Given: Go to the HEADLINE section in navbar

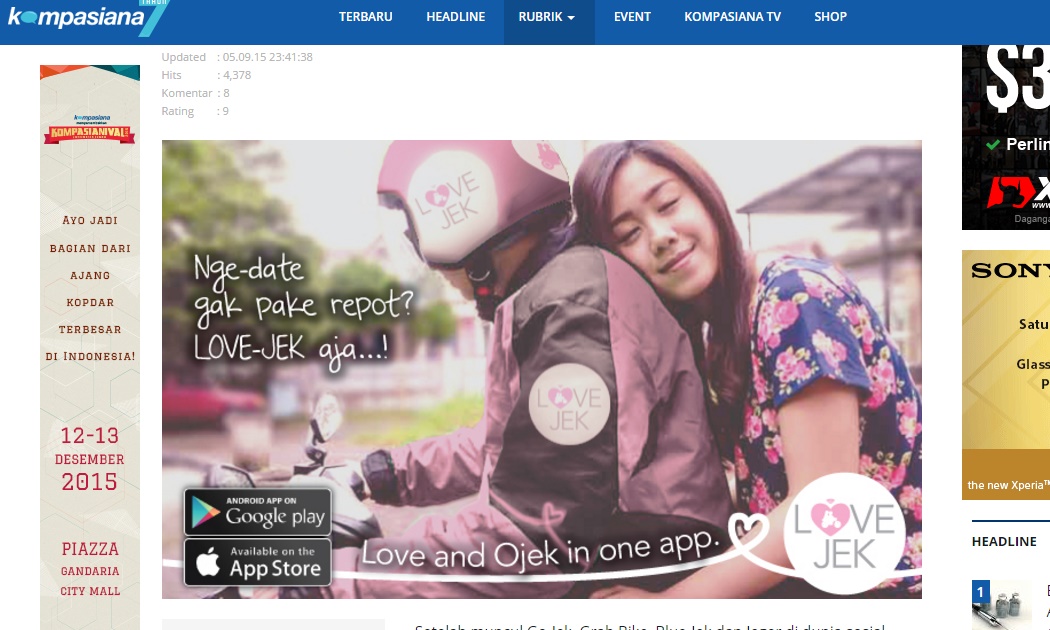Looking at the screenshot, I should pos(455,17).
